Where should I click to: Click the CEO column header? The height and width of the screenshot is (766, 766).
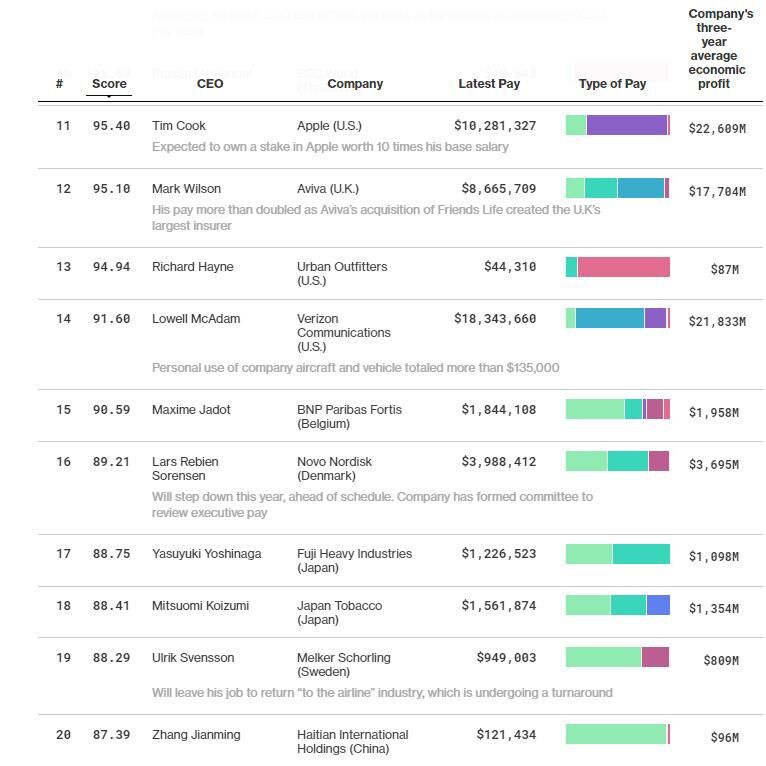[x=210, y=84]
